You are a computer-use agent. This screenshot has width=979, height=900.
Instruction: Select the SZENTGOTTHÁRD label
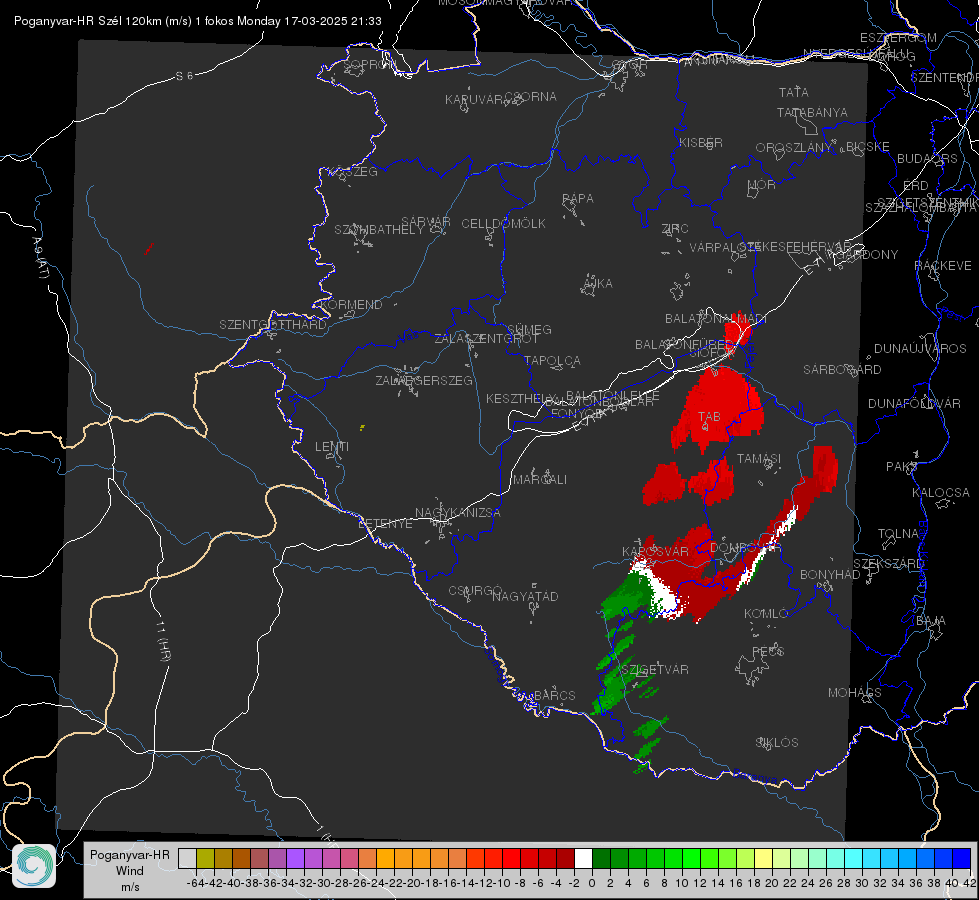click(x=273, y=325)
